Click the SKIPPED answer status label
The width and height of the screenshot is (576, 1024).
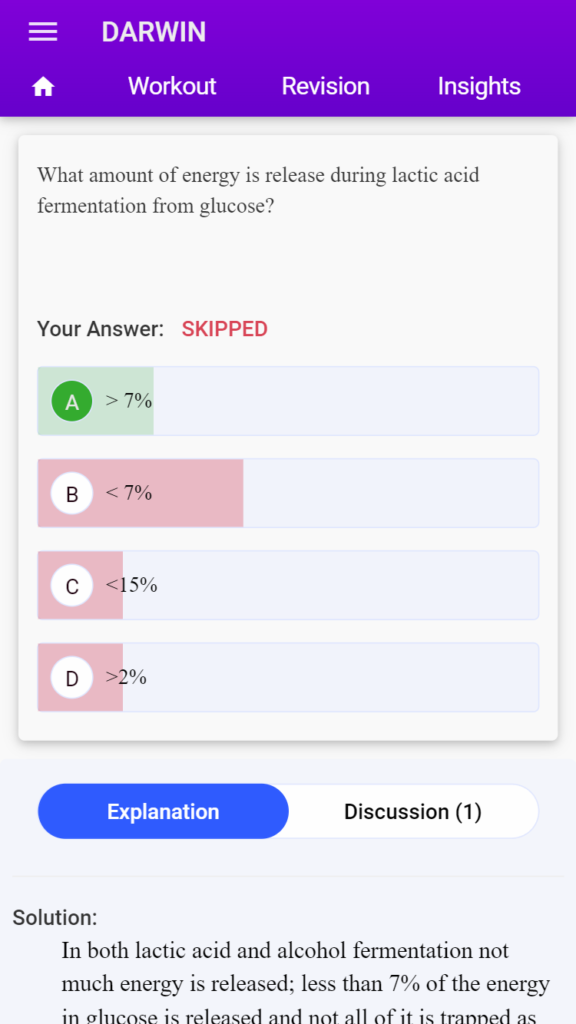tap(225, 329)
